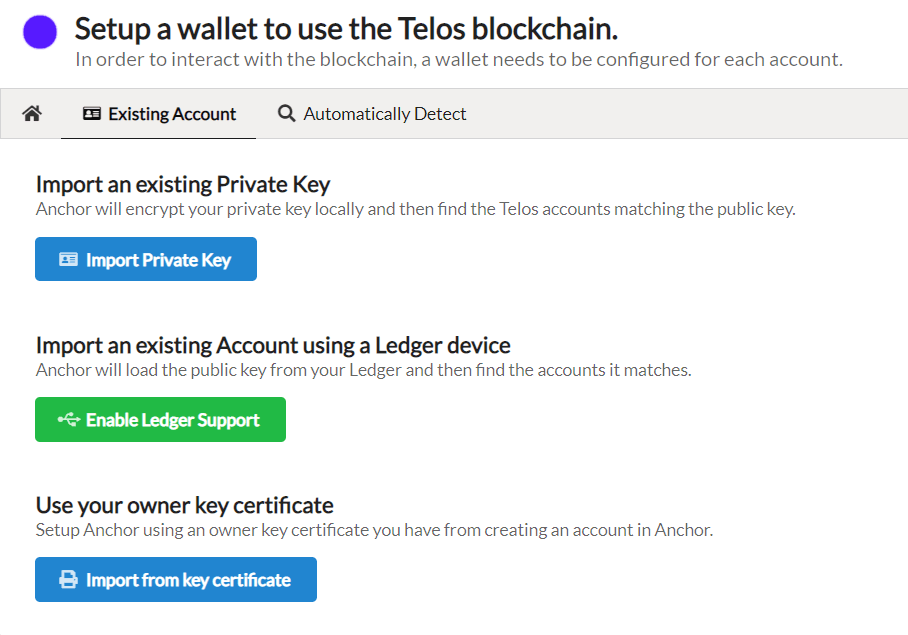908x635 pixels.
Task: Enable Ledger Support via green button
Action: pos(160,419)
